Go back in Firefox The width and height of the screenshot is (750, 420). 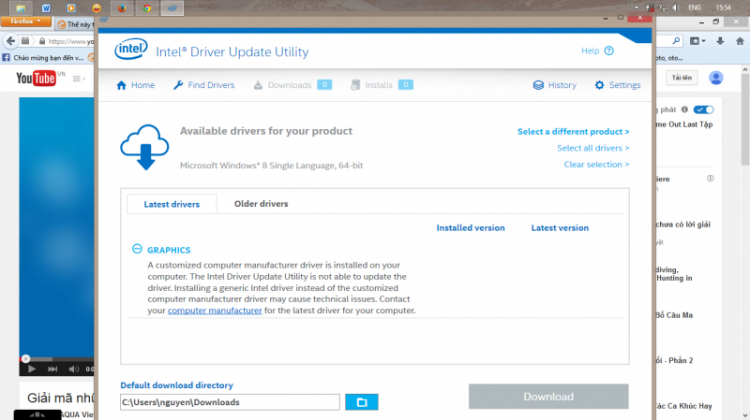[11, 41]
